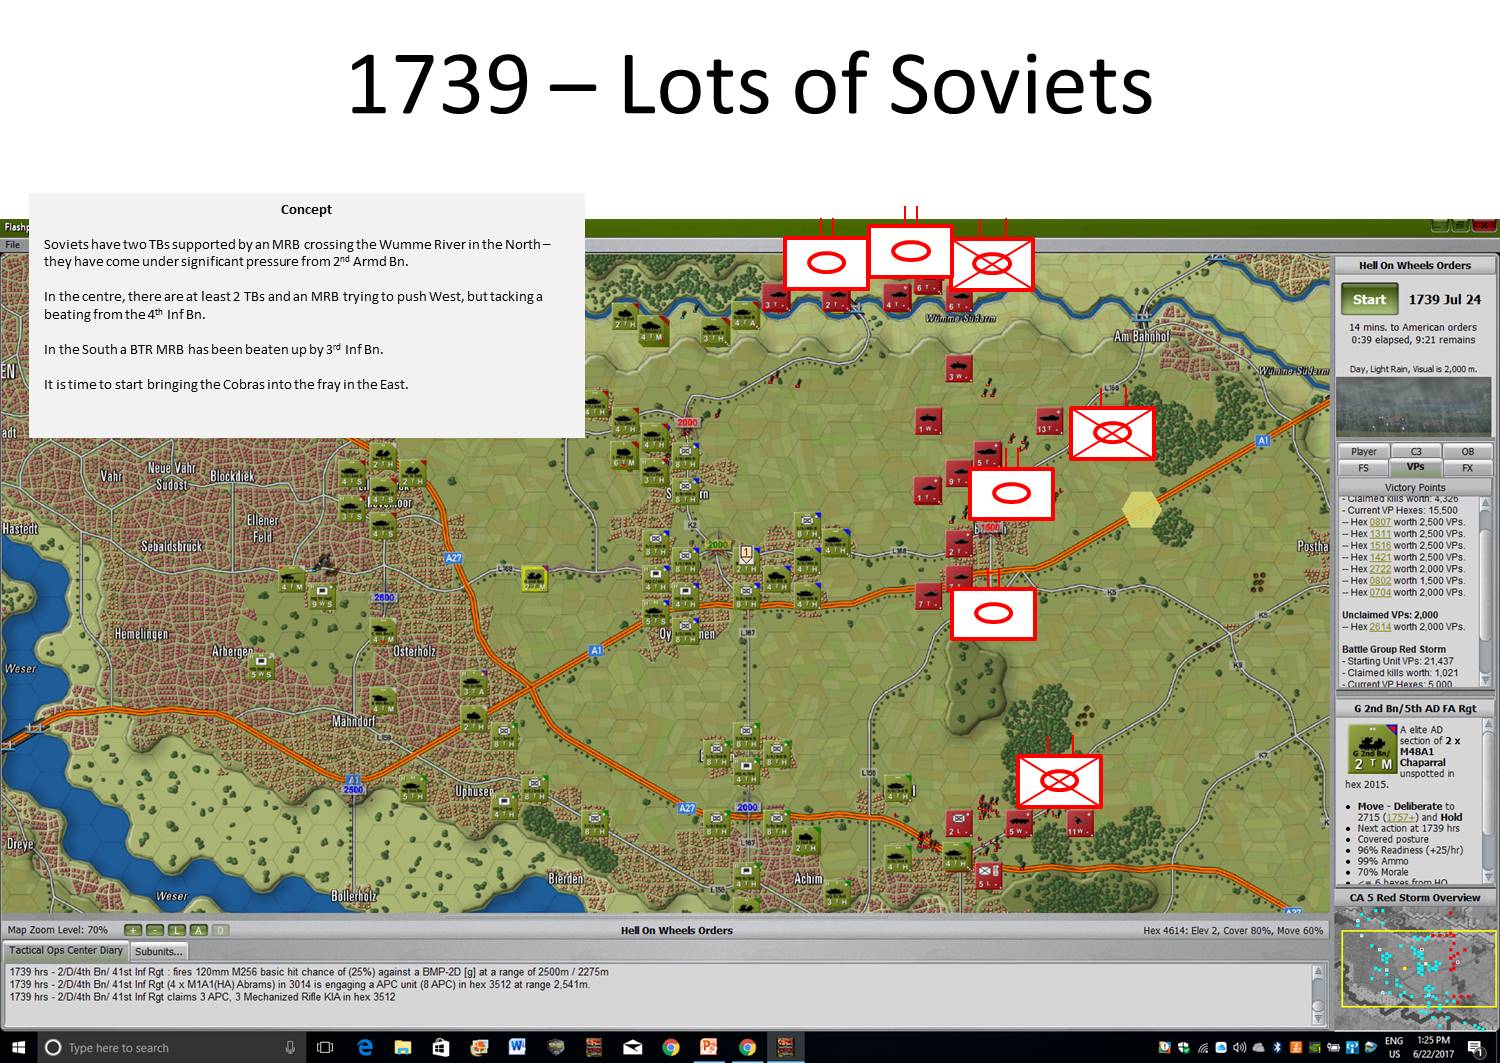Image resolution: width=1500 pixels, height=1063 pixels.
Task: Click the yellow objective hex on the map
Action: (1141, 508)
